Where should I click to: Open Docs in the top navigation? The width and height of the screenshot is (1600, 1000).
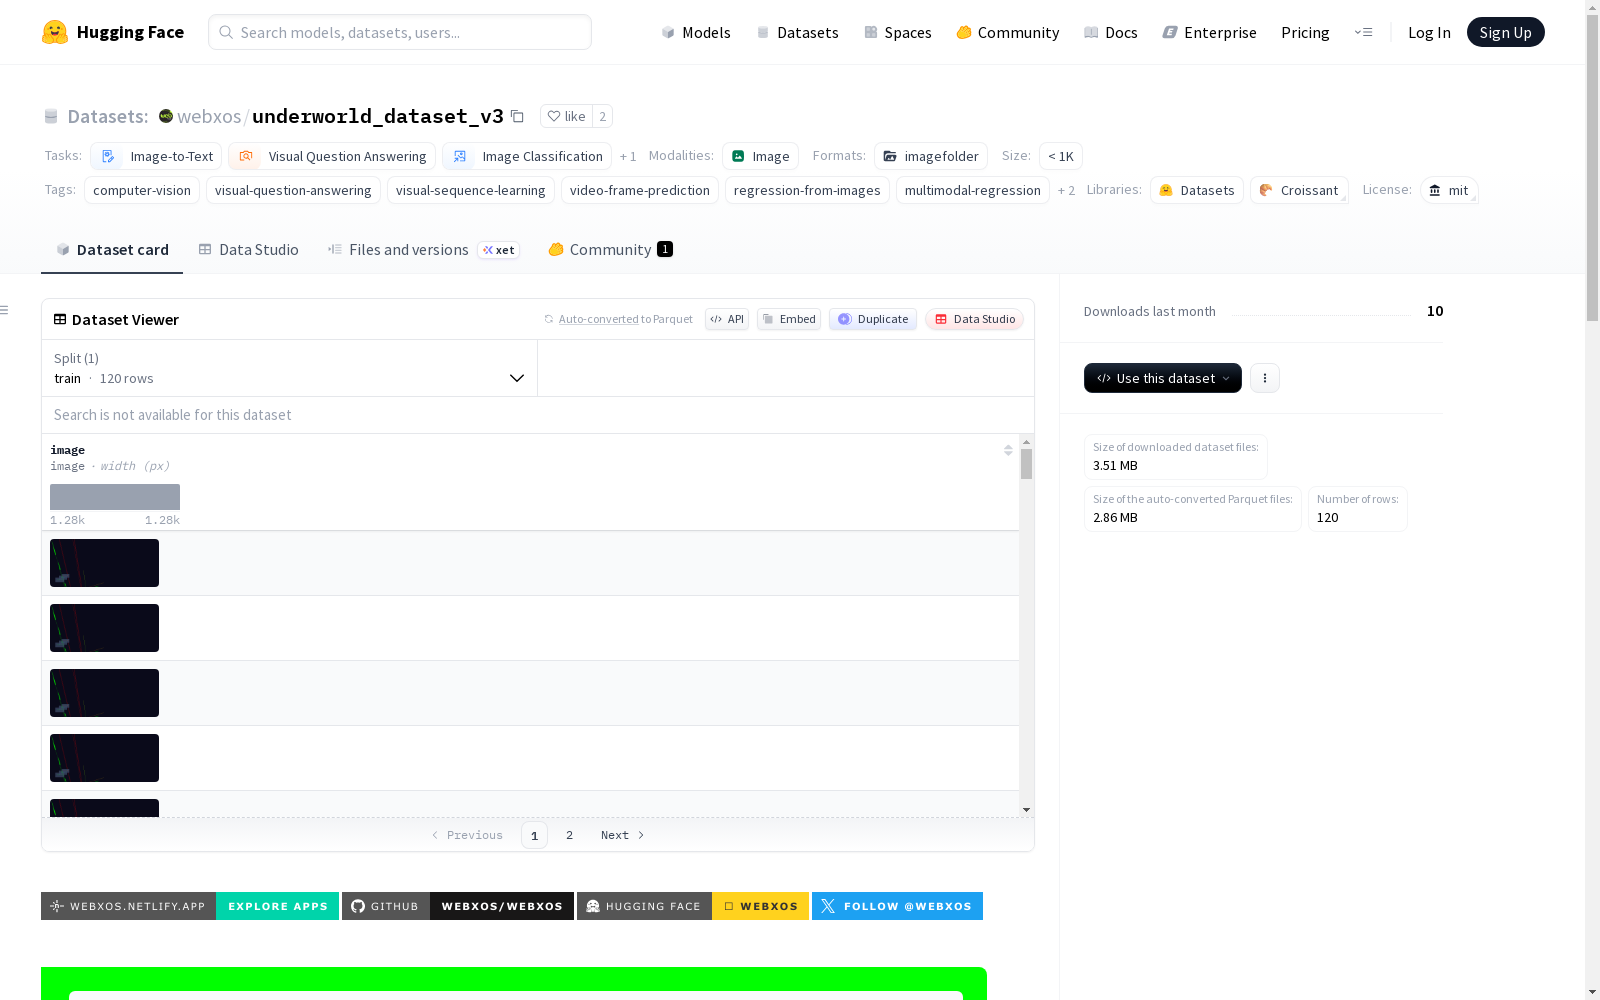[1111, 32]
